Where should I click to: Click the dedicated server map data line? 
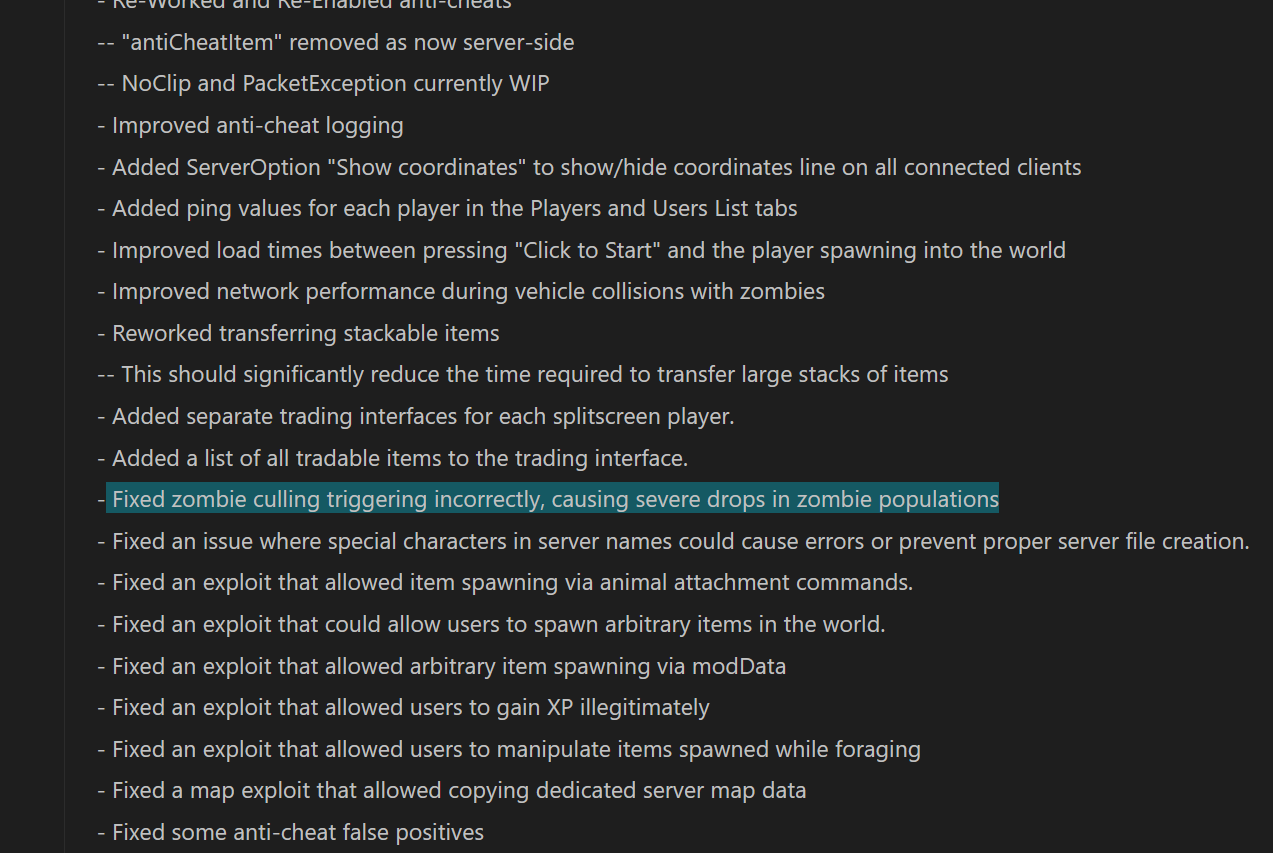(452, 790)
